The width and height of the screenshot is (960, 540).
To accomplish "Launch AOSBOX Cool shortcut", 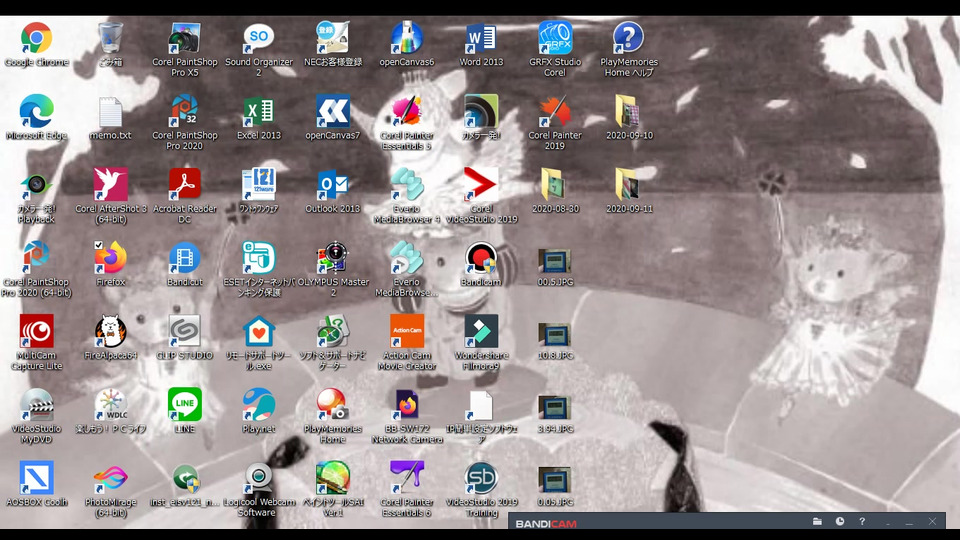I will 36,479.
